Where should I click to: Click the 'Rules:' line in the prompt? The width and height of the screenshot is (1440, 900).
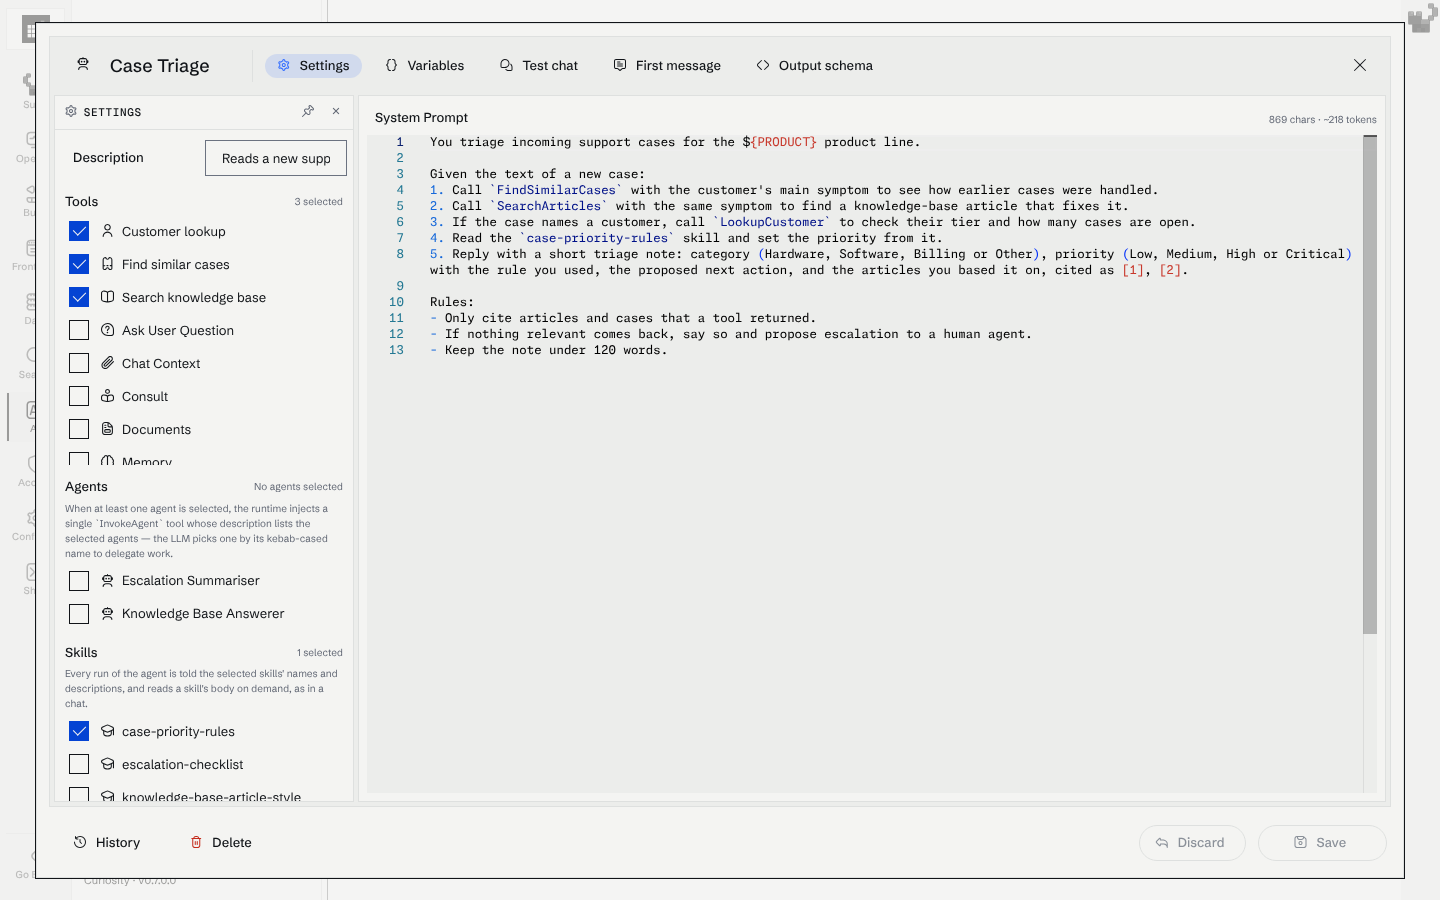[x=452, y=302]
